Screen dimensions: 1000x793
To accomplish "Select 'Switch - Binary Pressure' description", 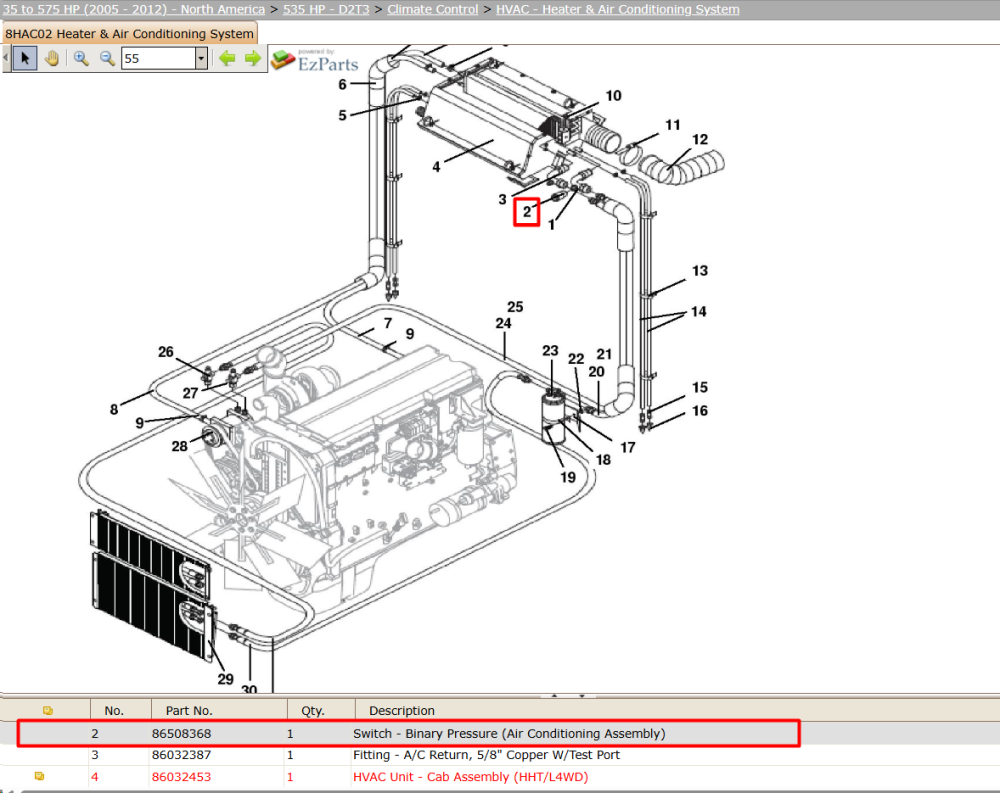I will (509, 734).
